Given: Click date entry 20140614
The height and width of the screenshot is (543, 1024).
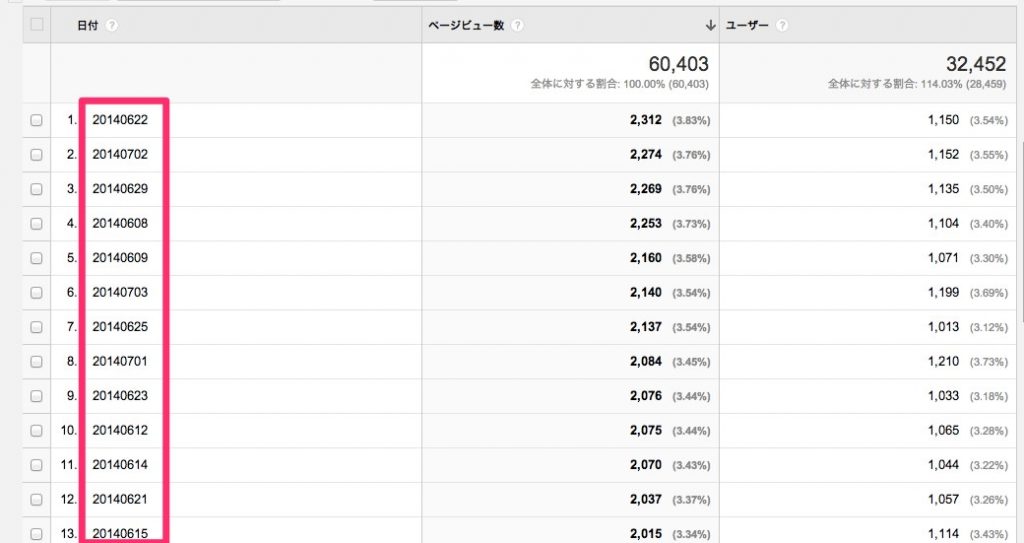Looking at the screenshot, I should [x=120, y=465].
